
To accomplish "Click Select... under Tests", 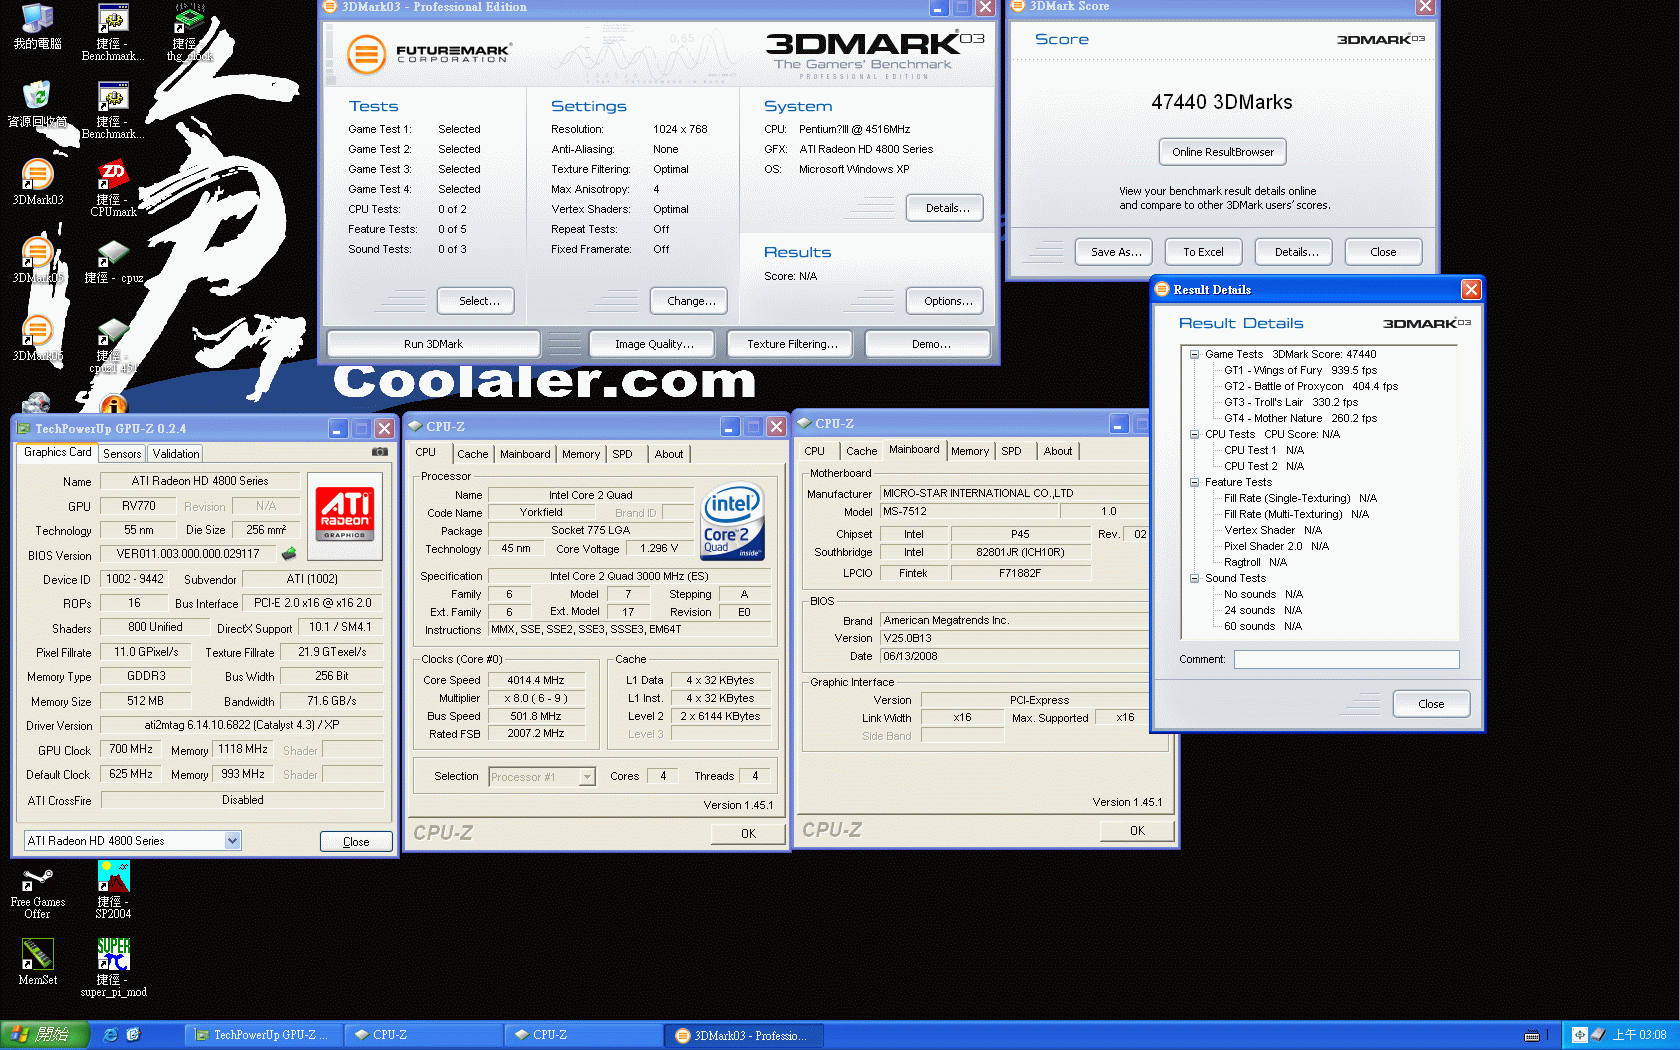I will click(475, 301).
